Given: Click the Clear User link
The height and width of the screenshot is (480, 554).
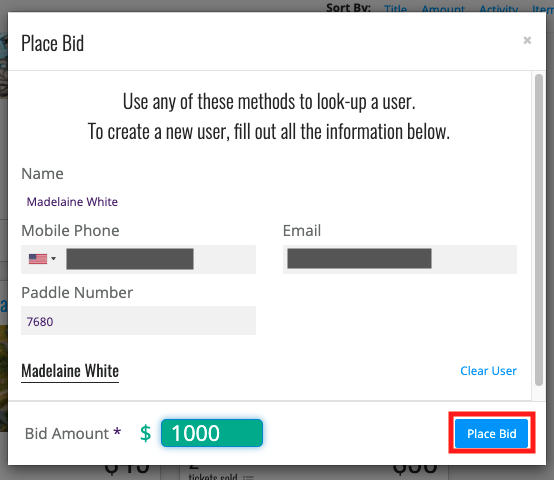Looking at the screenshot, I should click(488, 371).
